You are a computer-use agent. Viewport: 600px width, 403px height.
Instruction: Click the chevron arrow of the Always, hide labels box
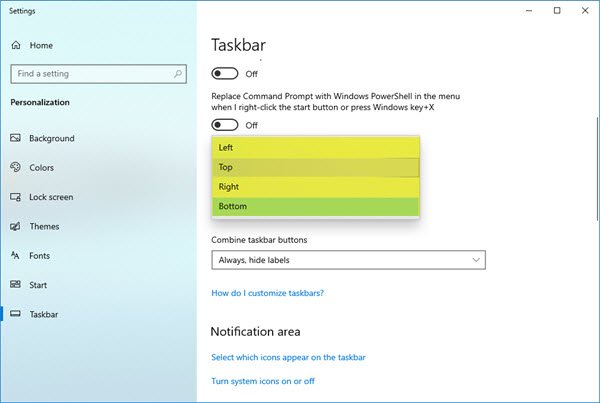coord(476,260)
